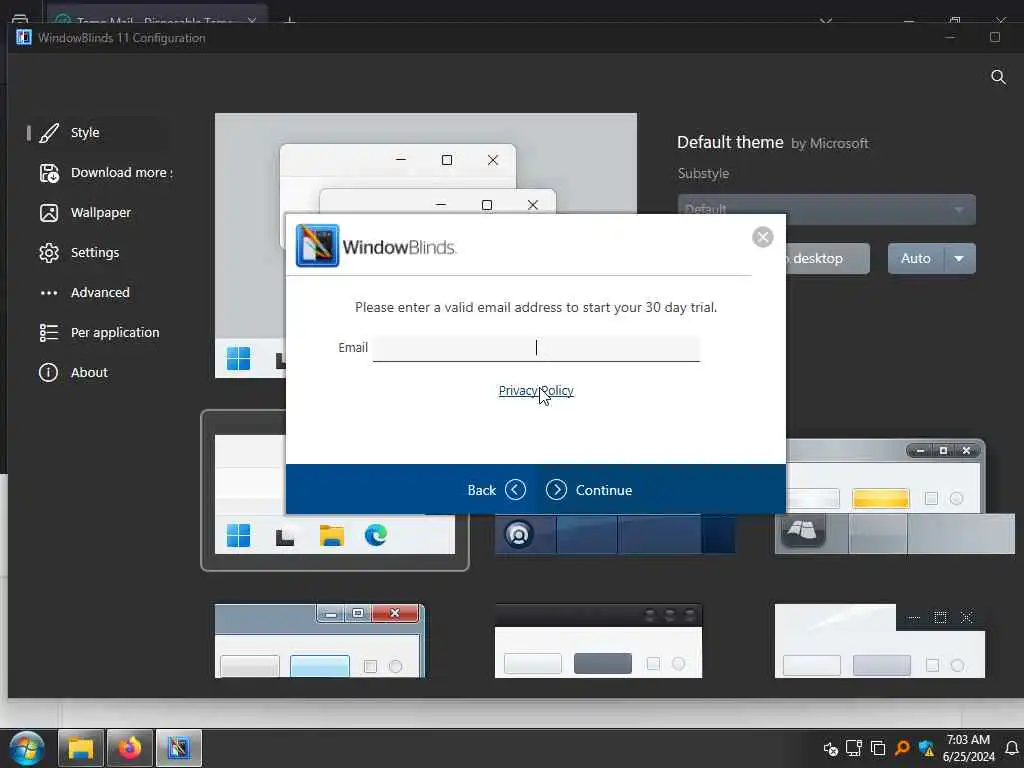Viewport: 1024px width, 768px height.
Task: Go Back in the trial dialog
Action: click(496, 490)
